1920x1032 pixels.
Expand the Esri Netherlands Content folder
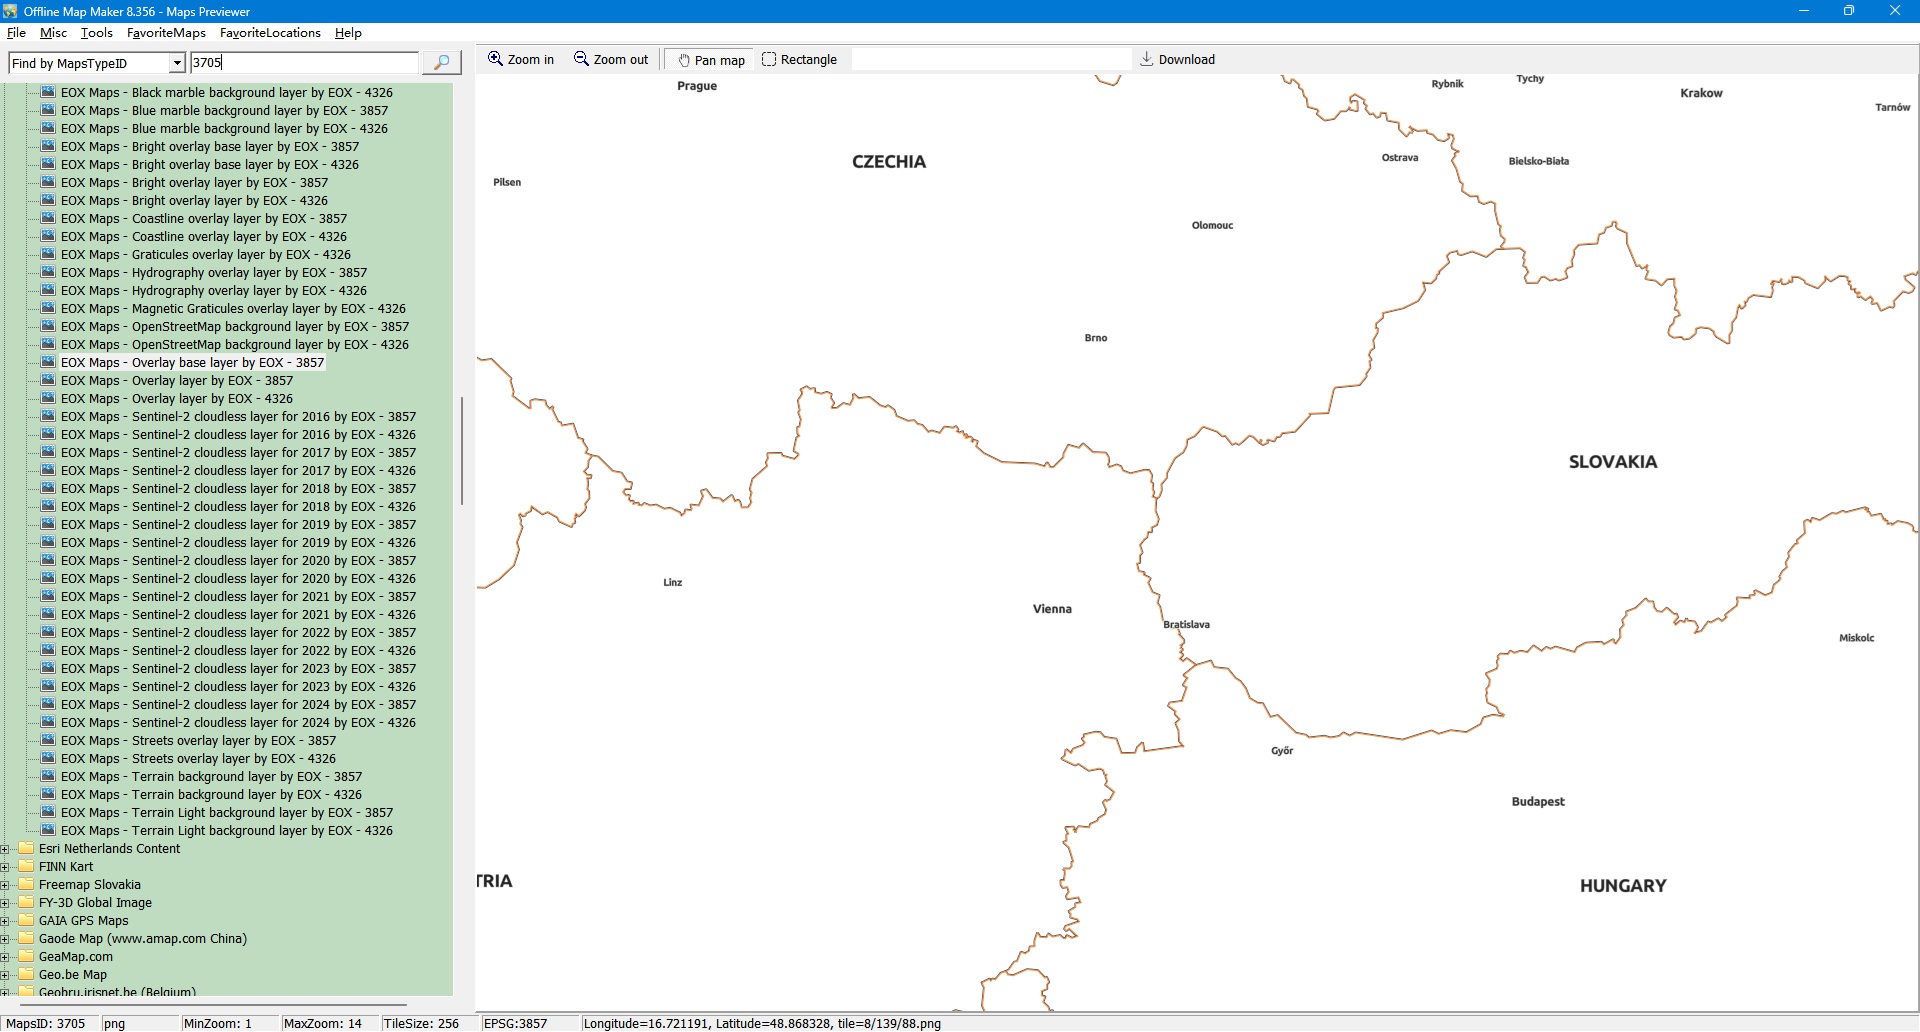6,849
